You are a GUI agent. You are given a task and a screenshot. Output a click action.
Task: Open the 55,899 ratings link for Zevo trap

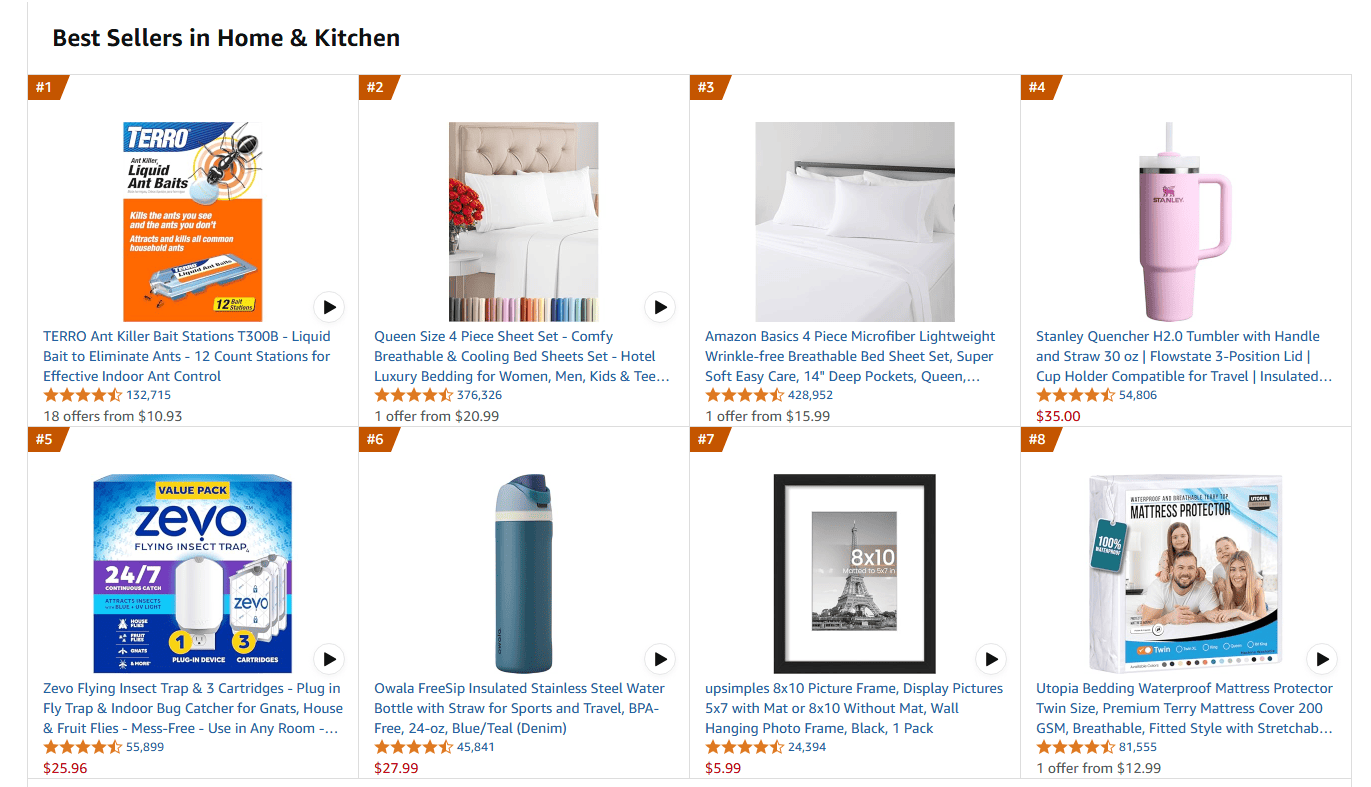tap(145, 747)
